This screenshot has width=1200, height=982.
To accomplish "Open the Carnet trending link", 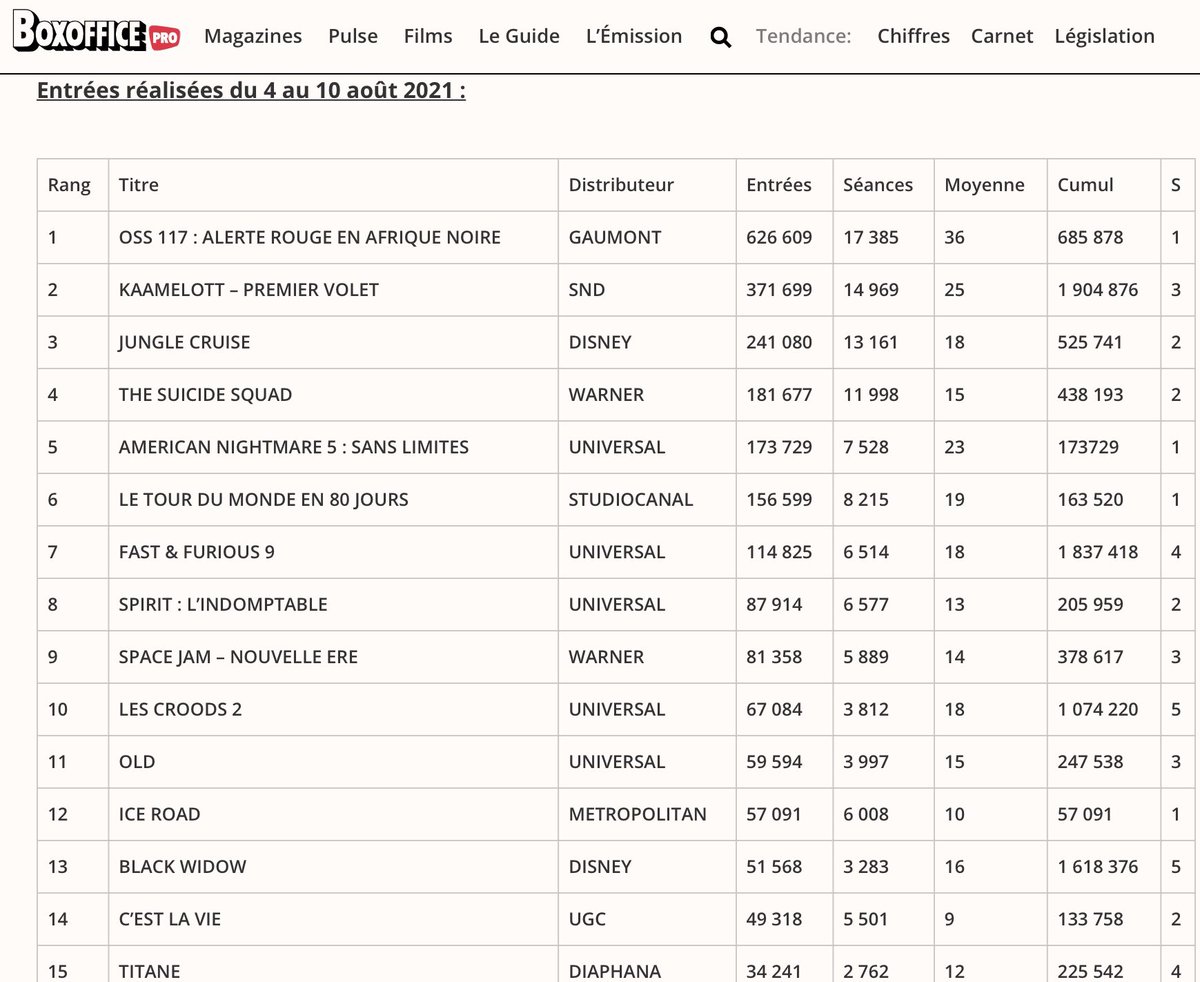I will coord(1002,36).
